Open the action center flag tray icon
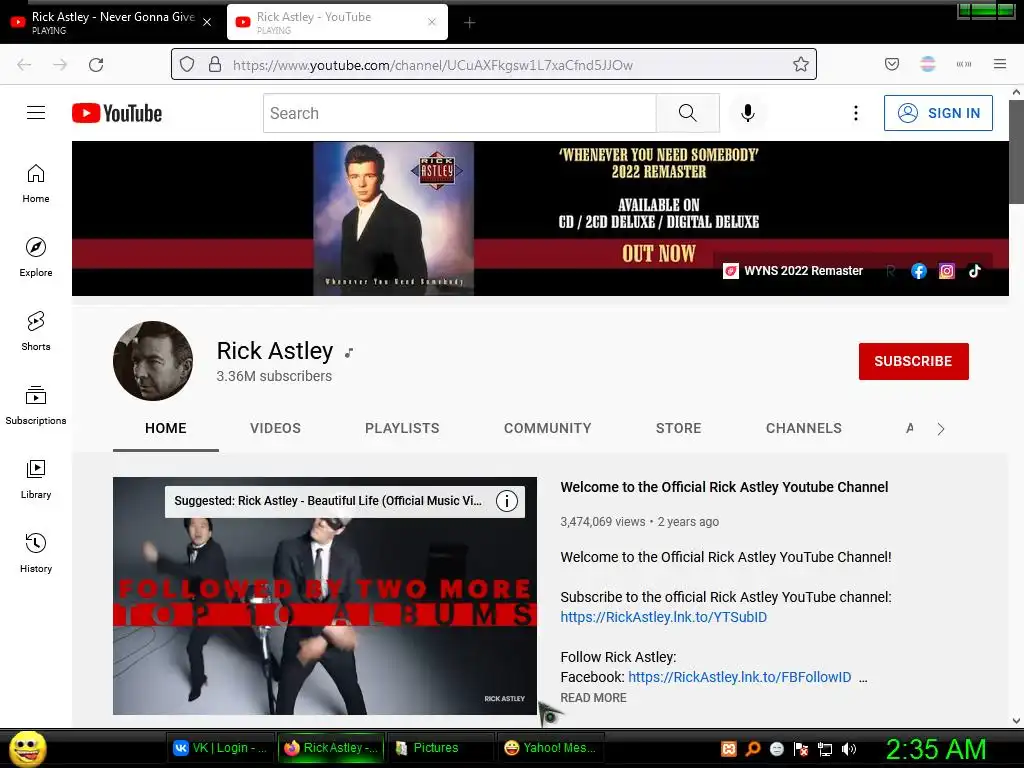Image resolution: width=1024 pixels, height=768 pixels. [x=801, y=749]
